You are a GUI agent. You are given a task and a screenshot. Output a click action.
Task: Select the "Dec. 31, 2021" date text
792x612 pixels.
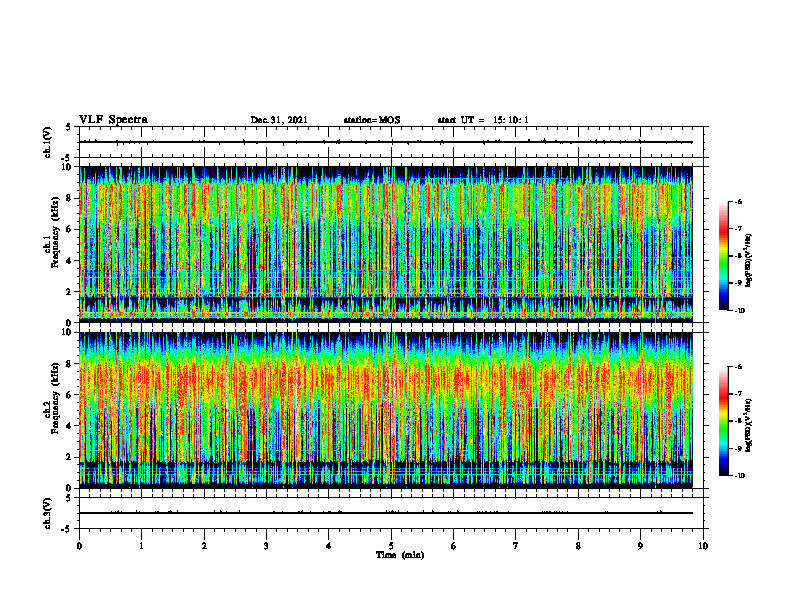pos(279,120)
